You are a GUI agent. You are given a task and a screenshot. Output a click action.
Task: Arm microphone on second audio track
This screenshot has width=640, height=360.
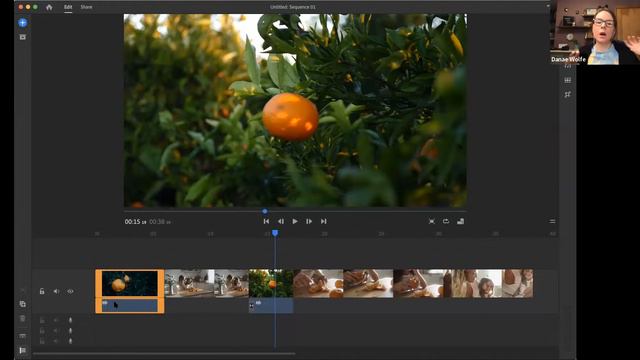pyautogui.click(x=70, y=331)
